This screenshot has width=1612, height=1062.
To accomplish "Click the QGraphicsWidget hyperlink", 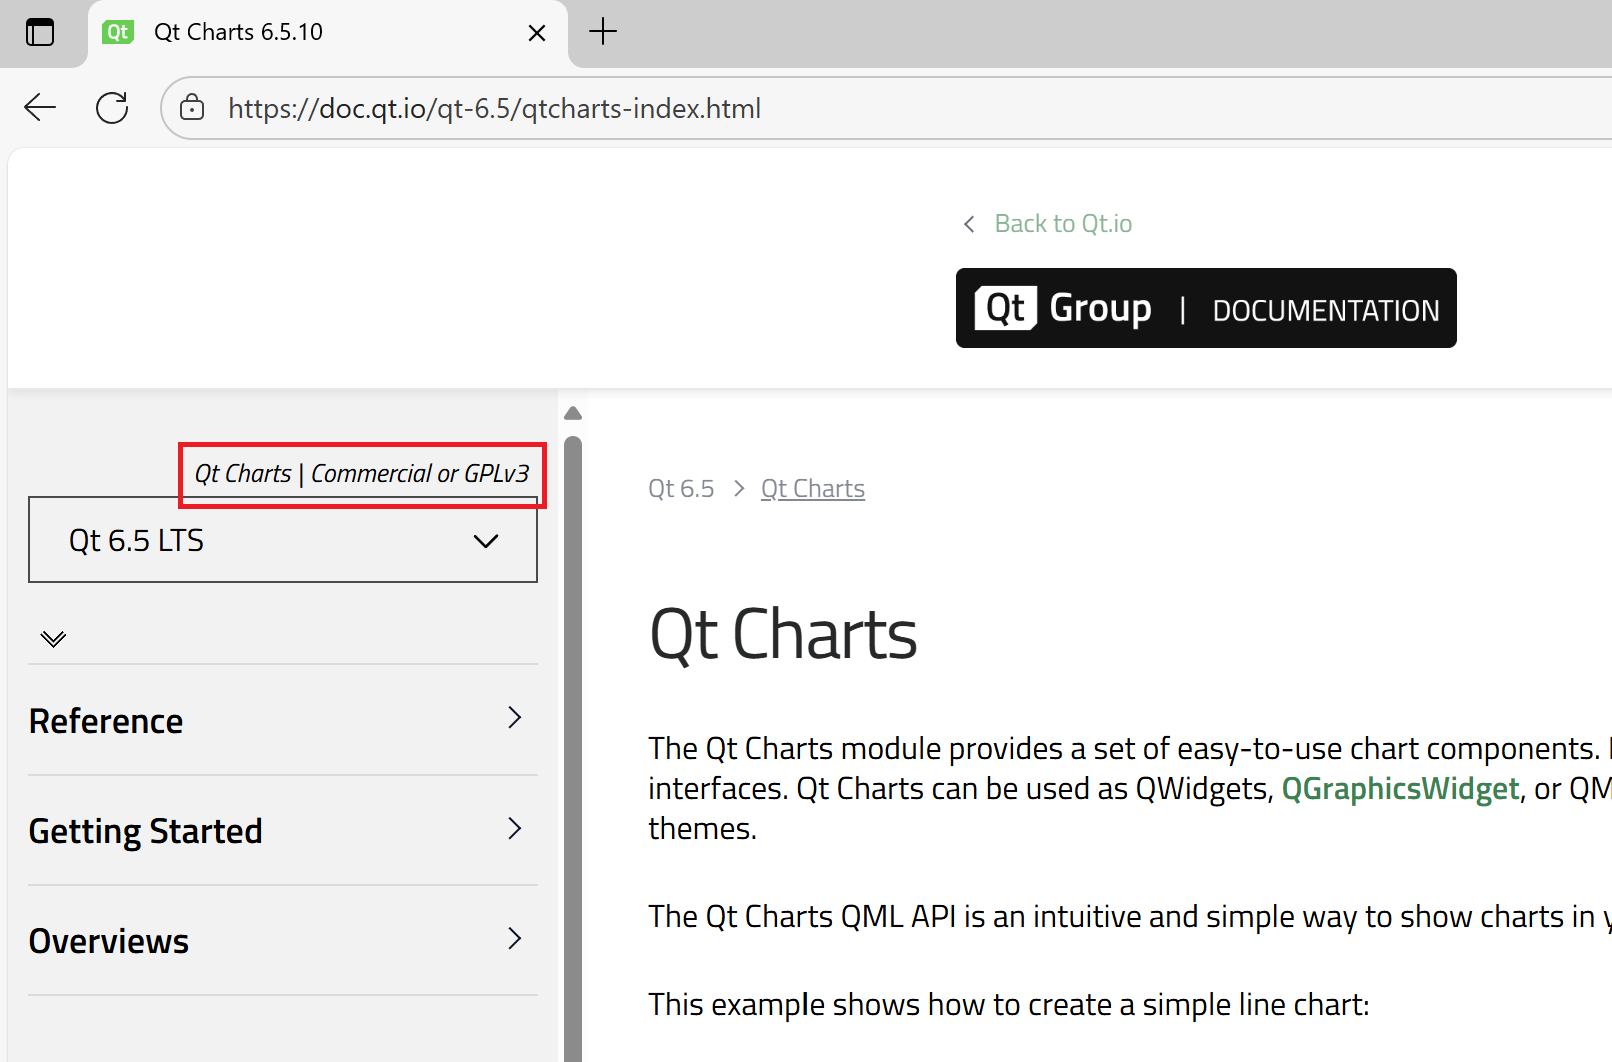I will [1399, 789].
